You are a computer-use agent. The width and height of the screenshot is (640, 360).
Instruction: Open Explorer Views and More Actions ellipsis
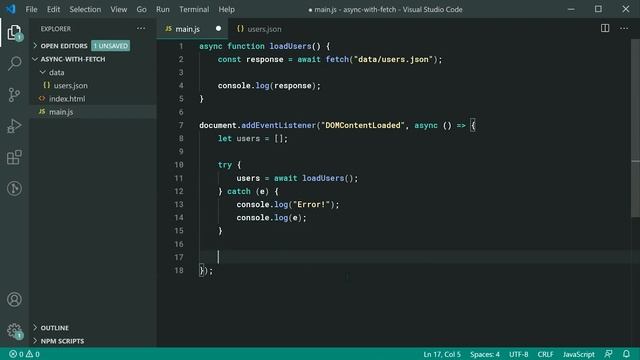click(x=141, y=29)
